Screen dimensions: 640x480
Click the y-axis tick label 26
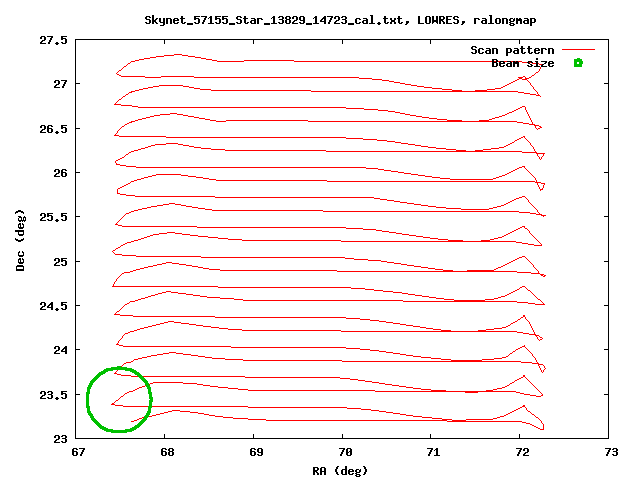pyautogui.click(x=60, y=173)
